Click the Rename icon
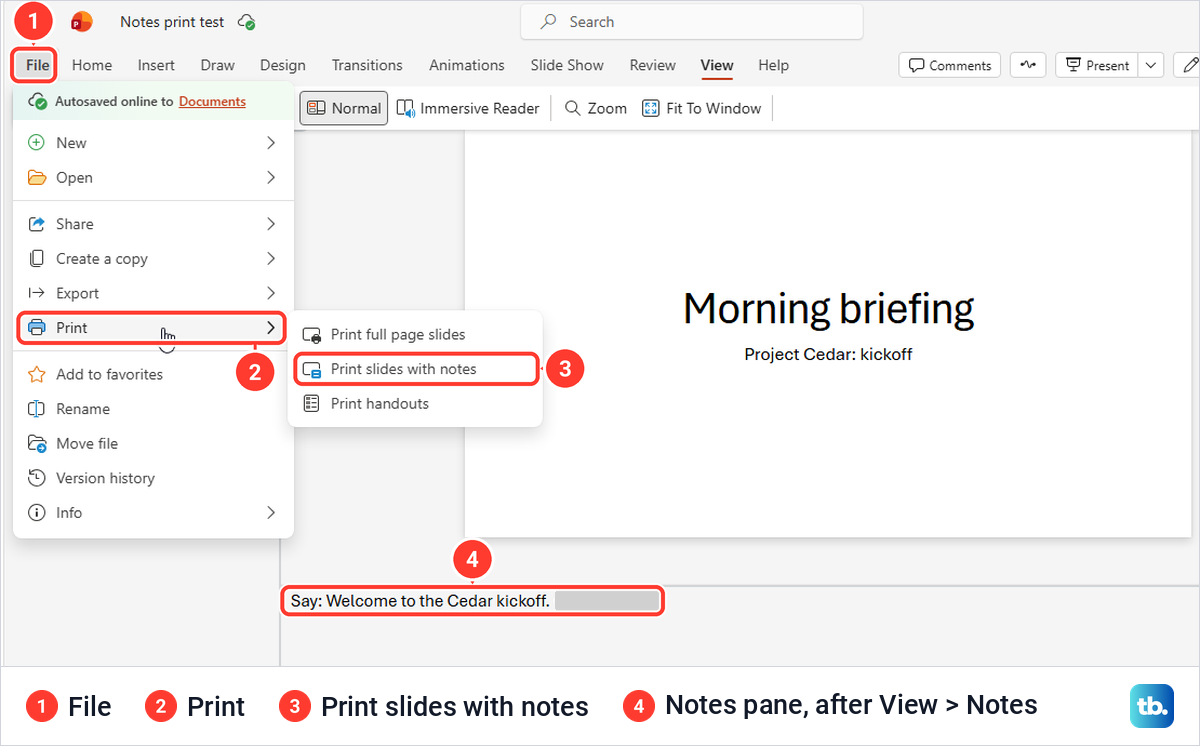 point(37,409)
